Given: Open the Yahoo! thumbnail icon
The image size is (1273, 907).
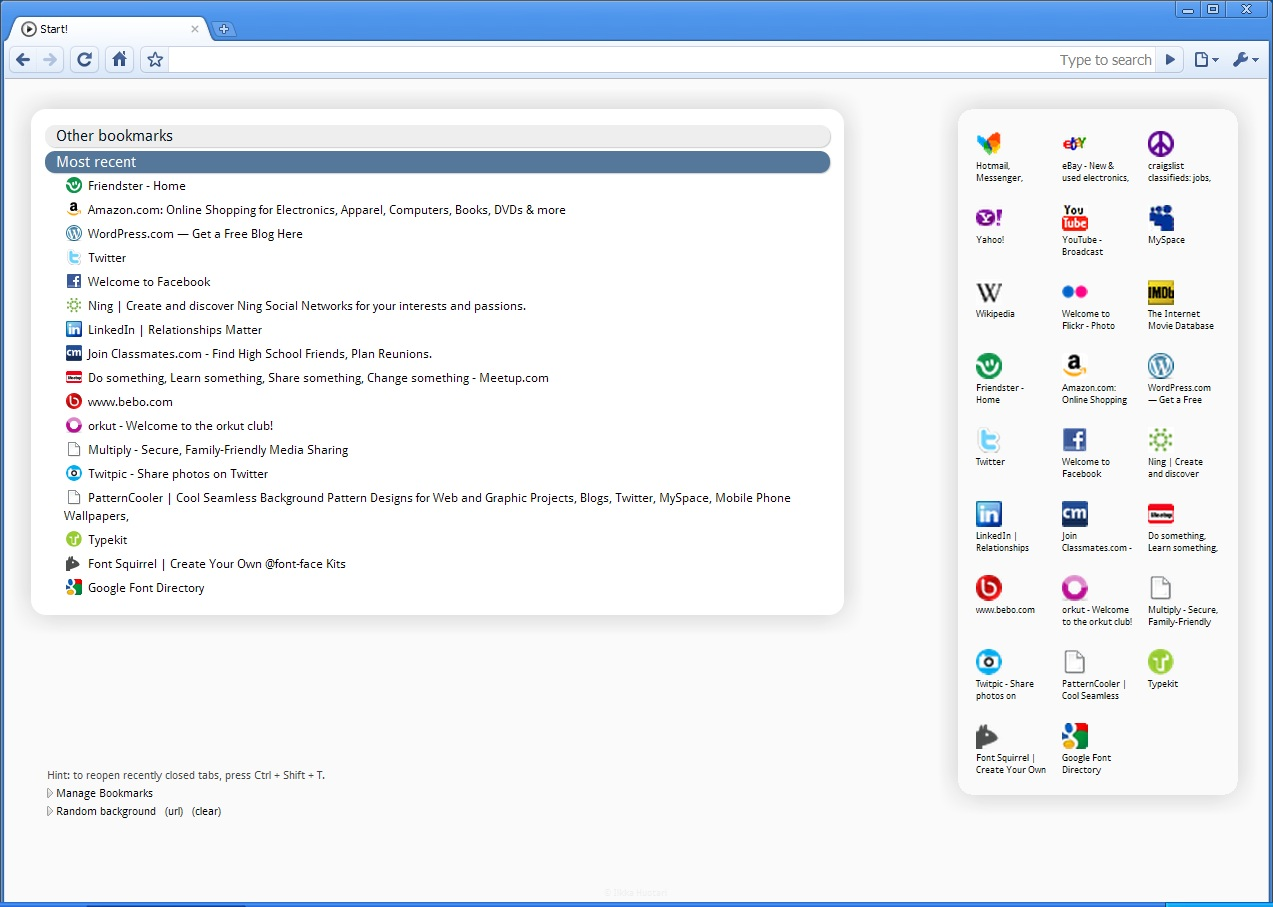Looking at the screenshot, I should pos(989,217).
